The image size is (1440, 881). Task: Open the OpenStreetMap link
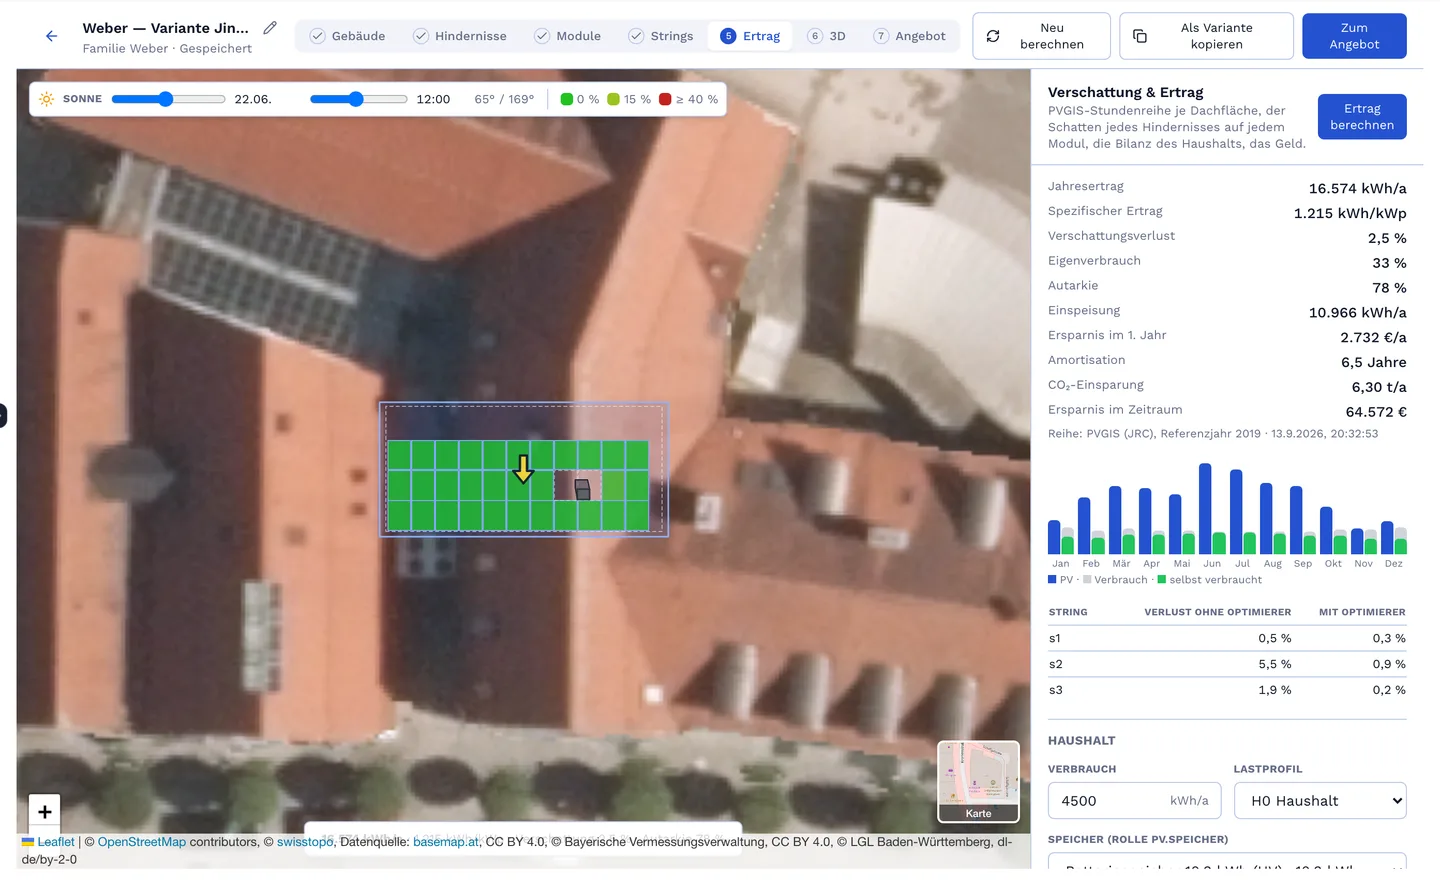tap(142, 842)
